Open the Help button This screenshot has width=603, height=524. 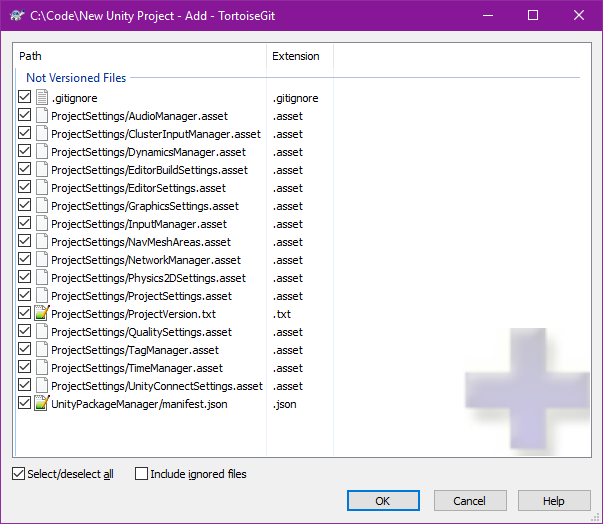554,501
